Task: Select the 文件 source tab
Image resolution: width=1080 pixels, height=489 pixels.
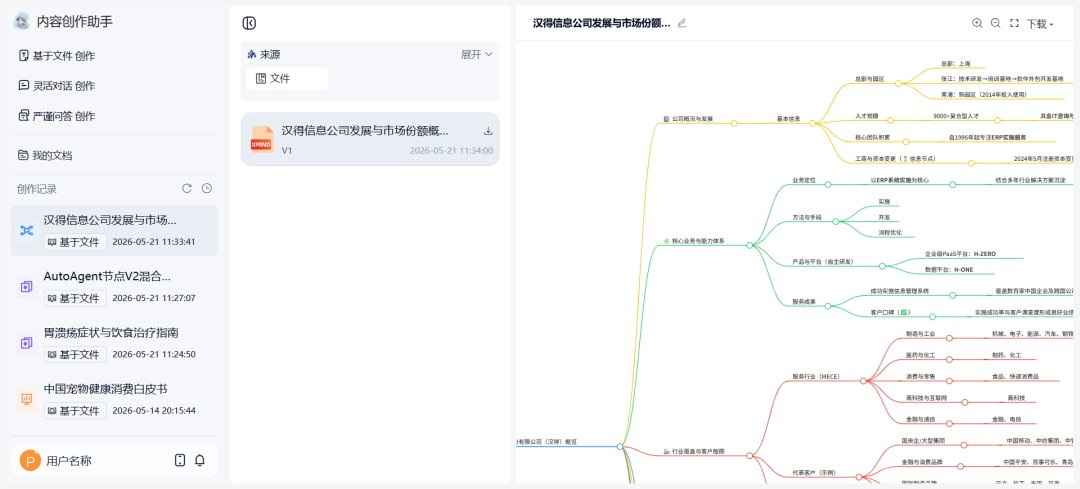Action: click(287, 79)
